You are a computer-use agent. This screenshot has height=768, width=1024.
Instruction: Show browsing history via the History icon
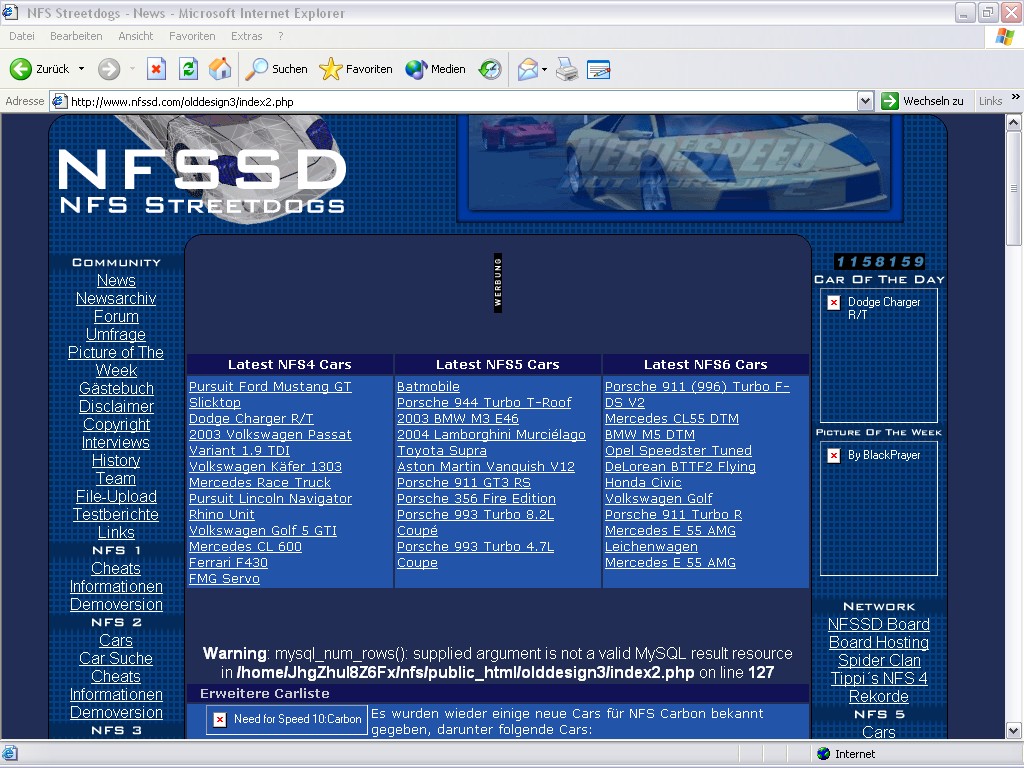(x=490, y=69)
